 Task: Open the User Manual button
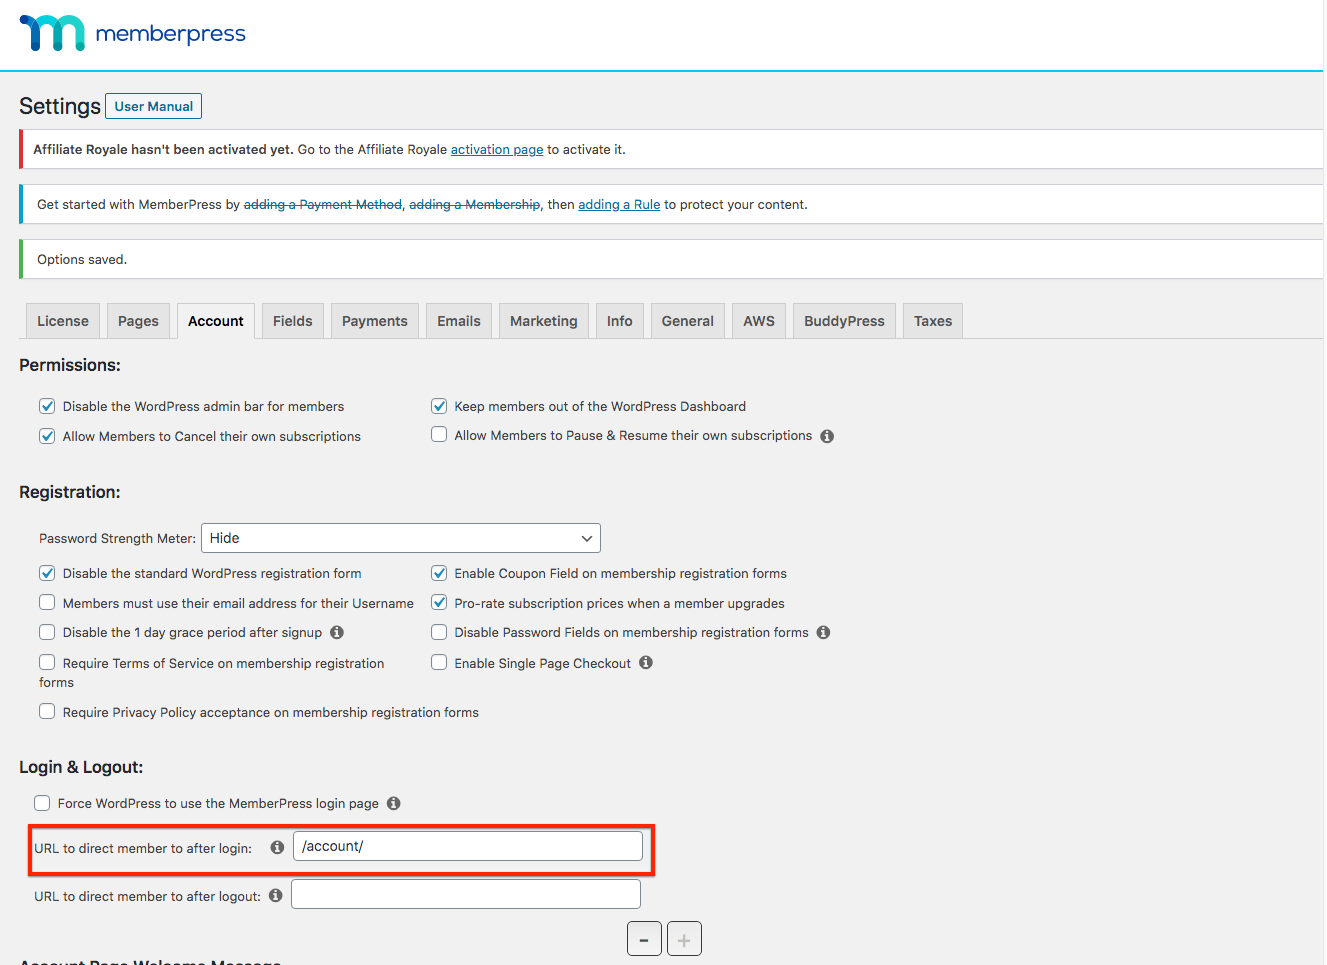pos(154,106)
